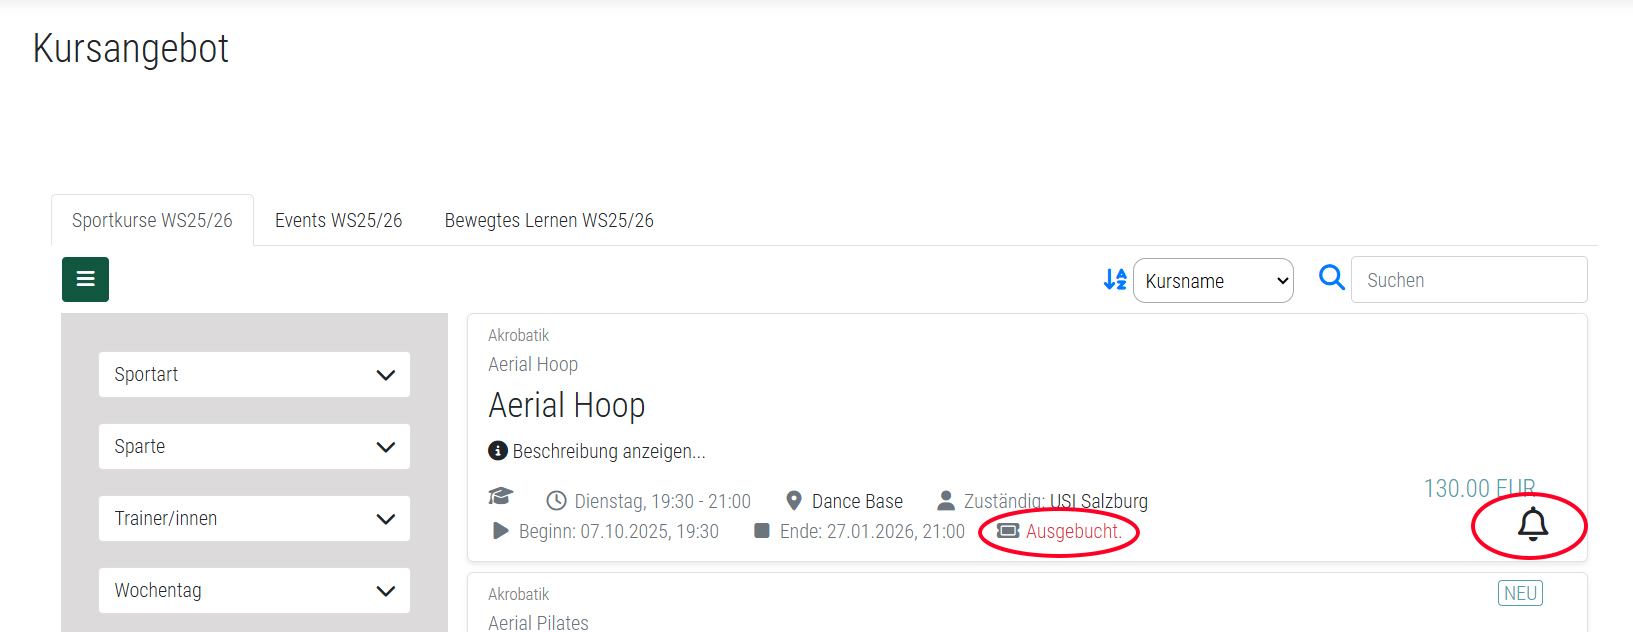The image size is (1633, 632).
Task: Click into the Suchen search field
Action: (x=1468, y=280)
